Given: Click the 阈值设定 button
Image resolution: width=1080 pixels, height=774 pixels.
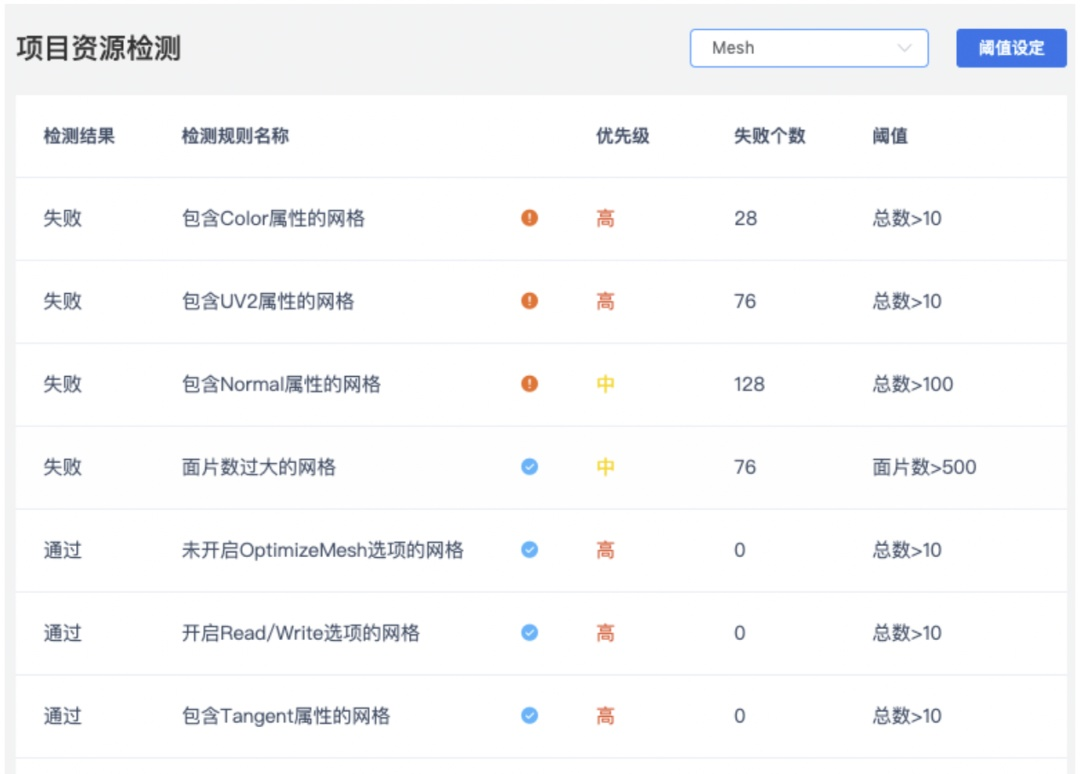Looking at the screenshot, I should (x=1011, y=48).
